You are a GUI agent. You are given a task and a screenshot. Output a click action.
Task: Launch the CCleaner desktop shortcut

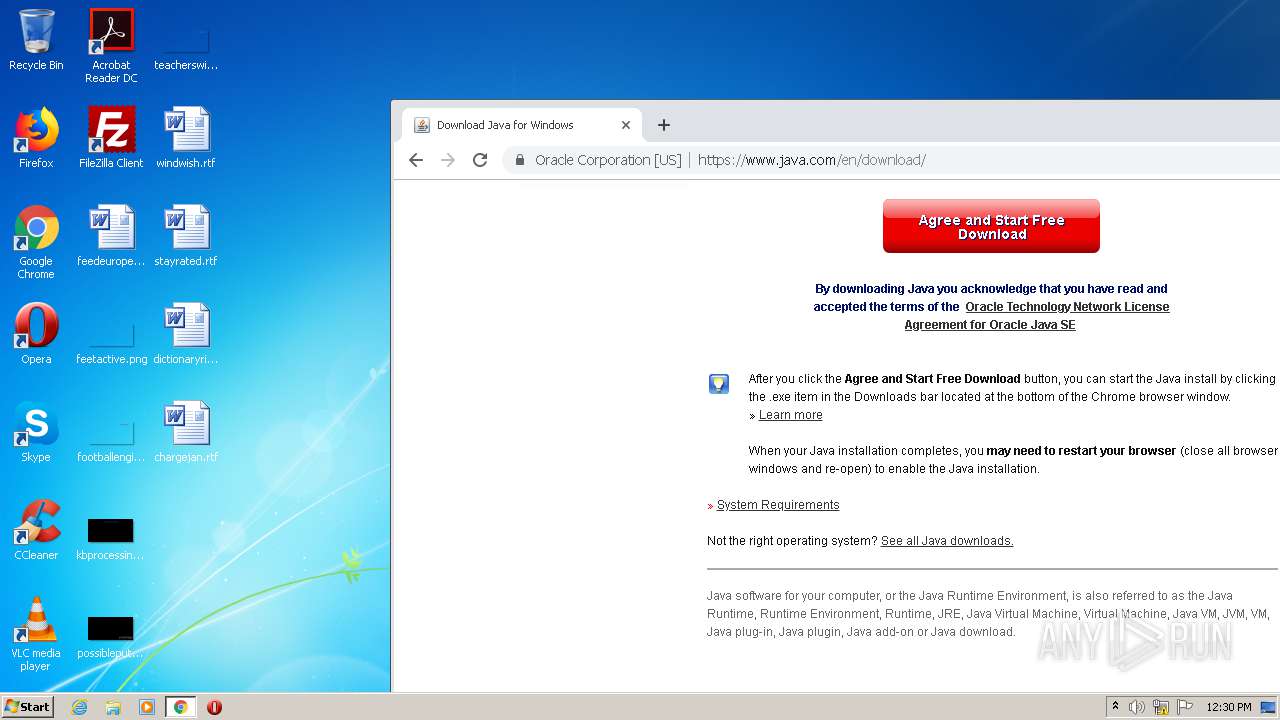point(36,530)
